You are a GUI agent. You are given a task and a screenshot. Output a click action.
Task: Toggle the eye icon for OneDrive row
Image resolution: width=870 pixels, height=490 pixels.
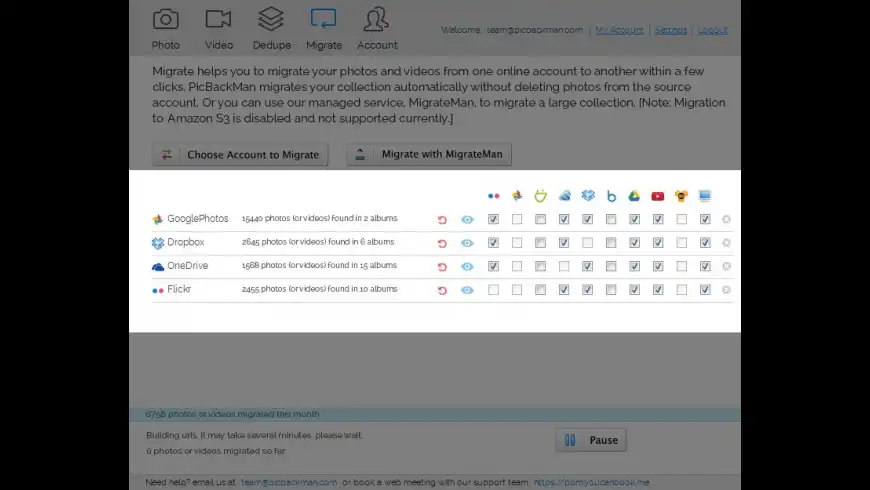coord(467,266)
